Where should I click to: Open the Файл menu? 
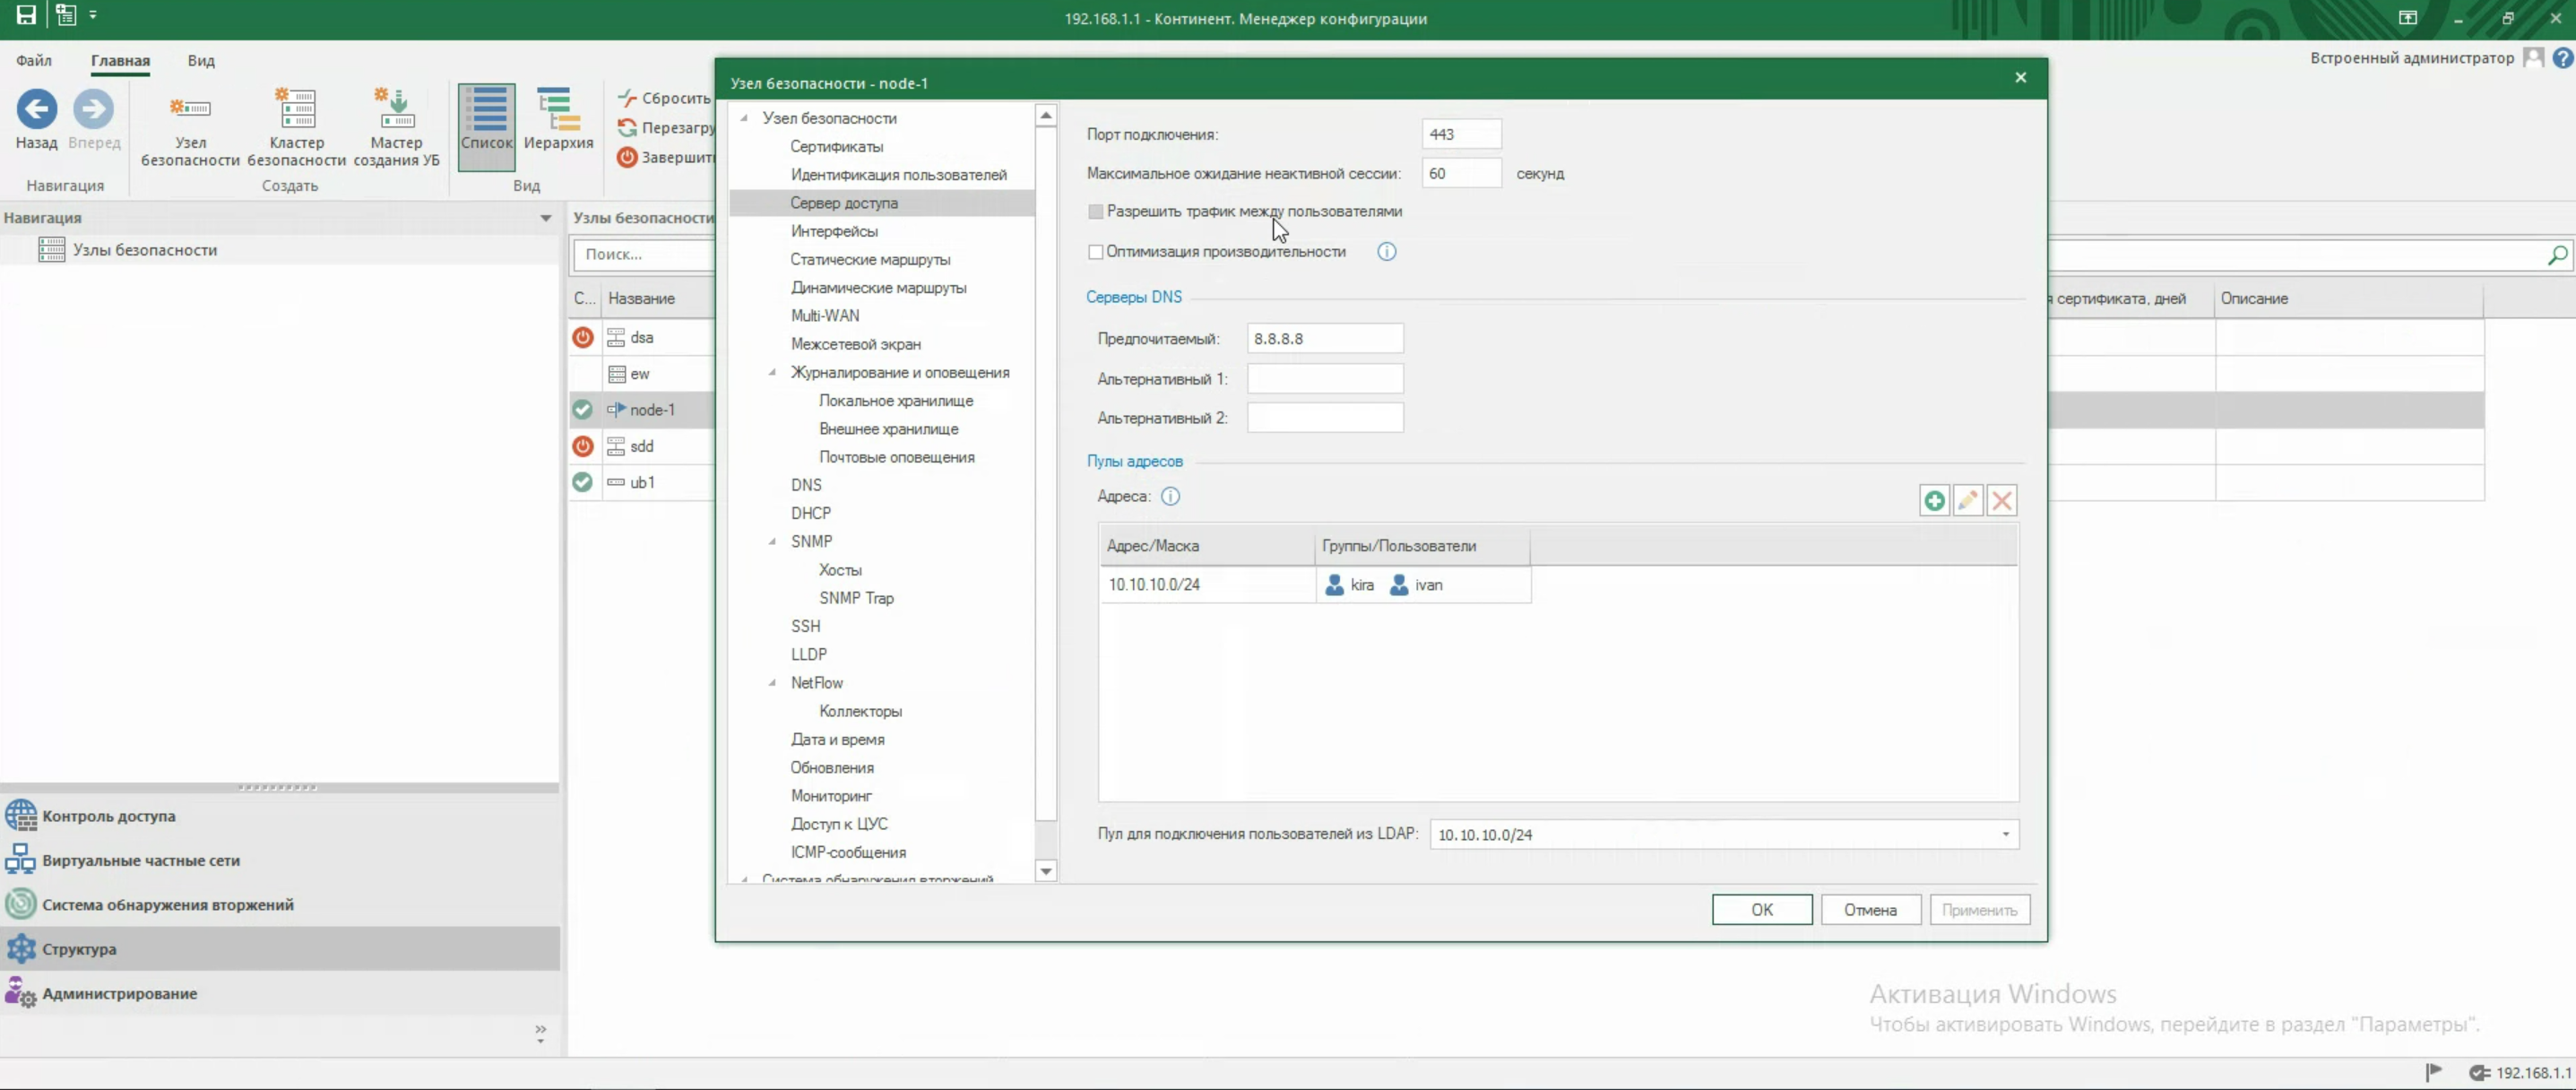tap(33, 61)
